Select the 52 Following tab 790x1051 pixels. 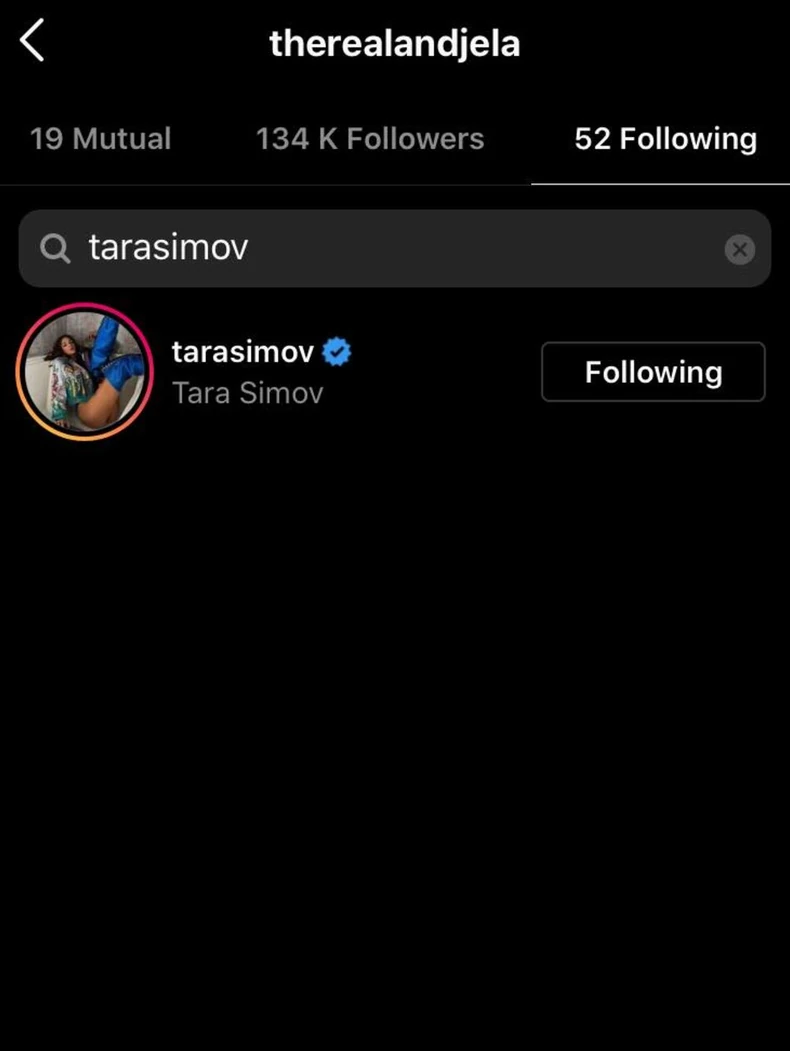click(x=665, y=139)
